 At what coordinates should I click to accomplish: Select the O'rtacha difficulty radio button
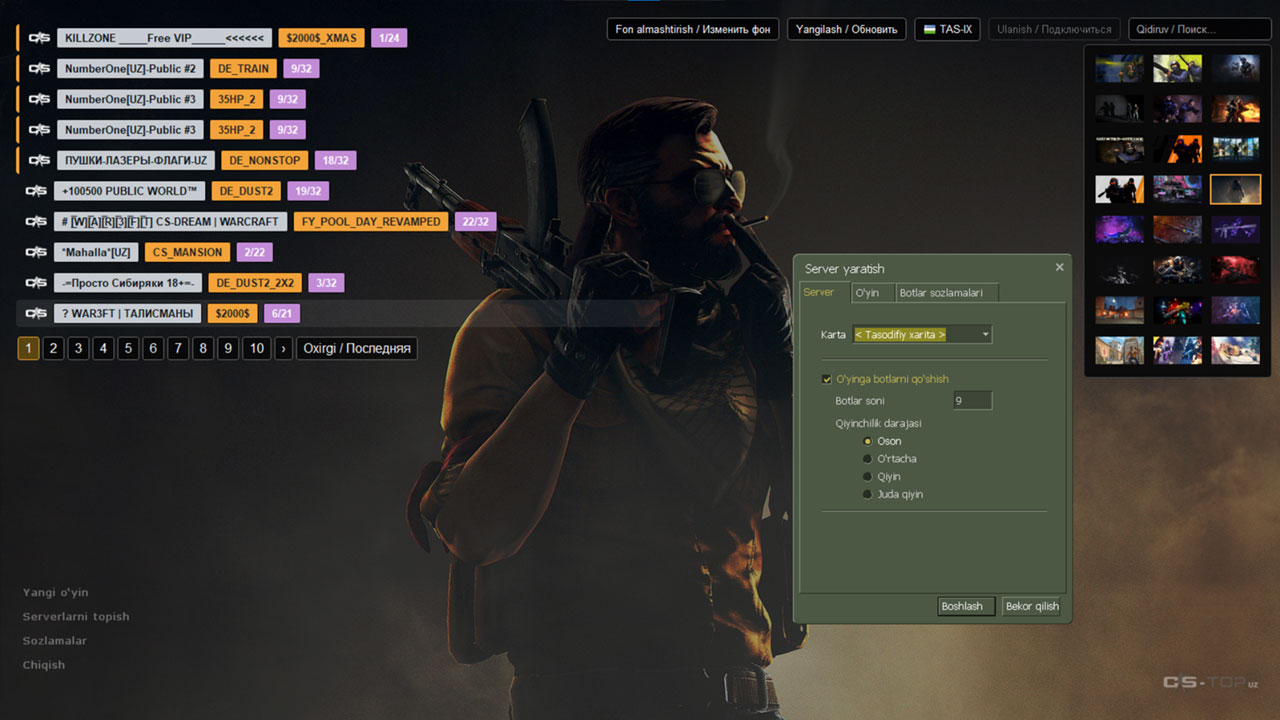click(868, 459)
